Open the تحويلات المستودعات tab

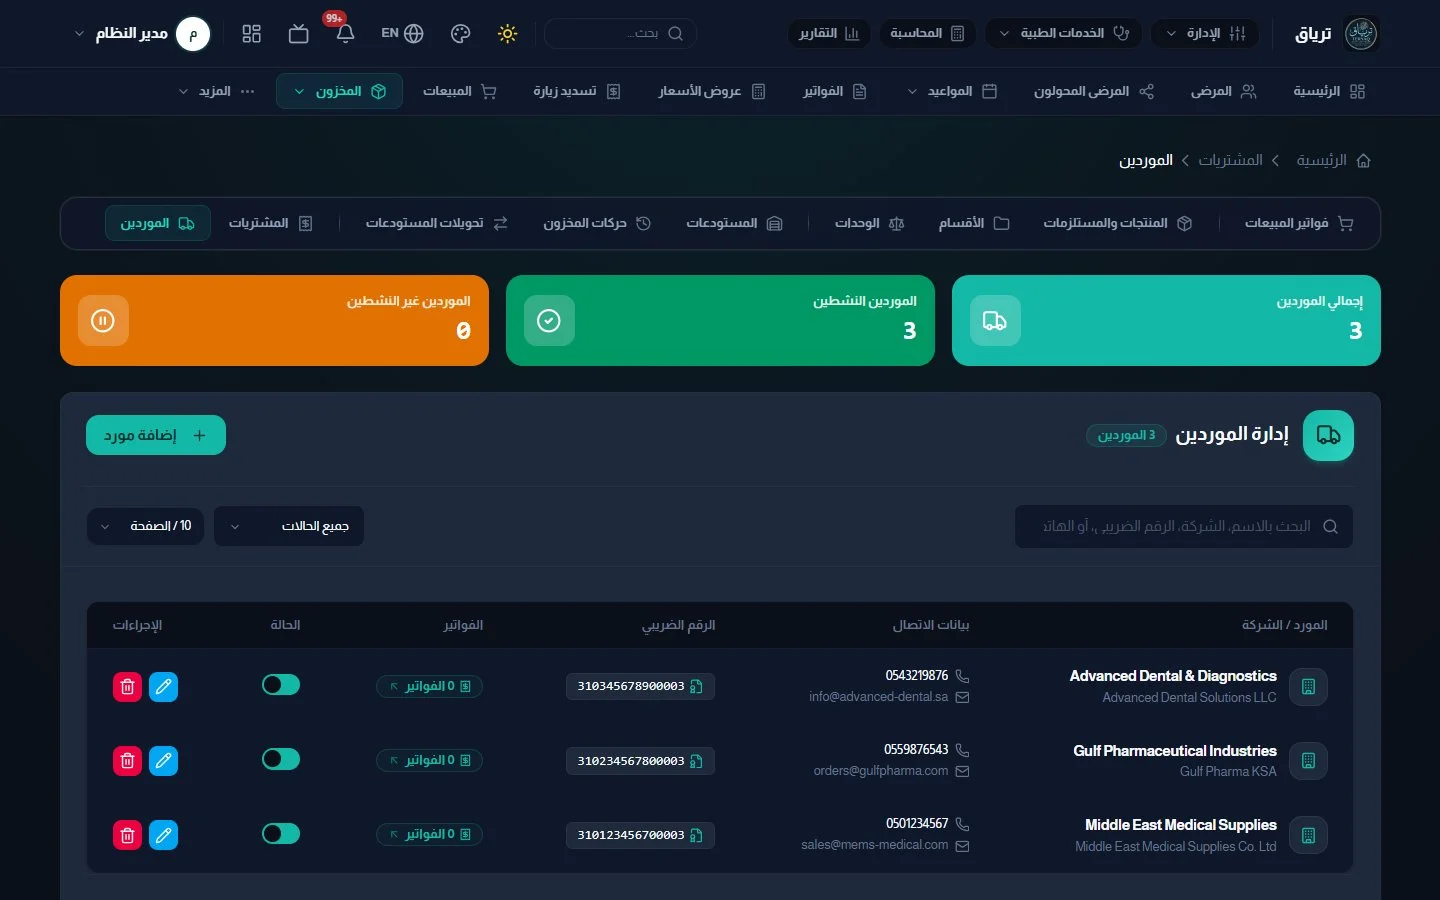(437, 223)
